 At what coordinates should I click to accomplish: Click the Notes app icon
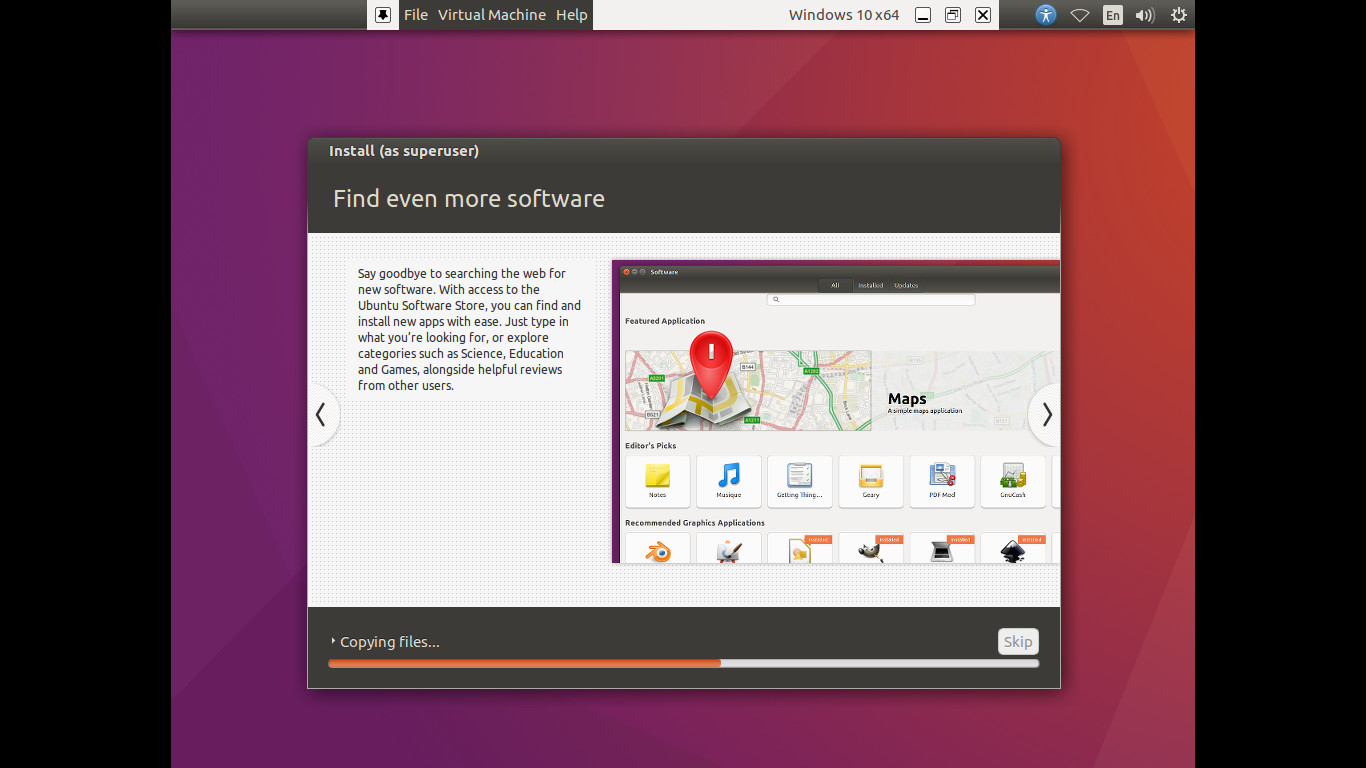click(657, 480)
